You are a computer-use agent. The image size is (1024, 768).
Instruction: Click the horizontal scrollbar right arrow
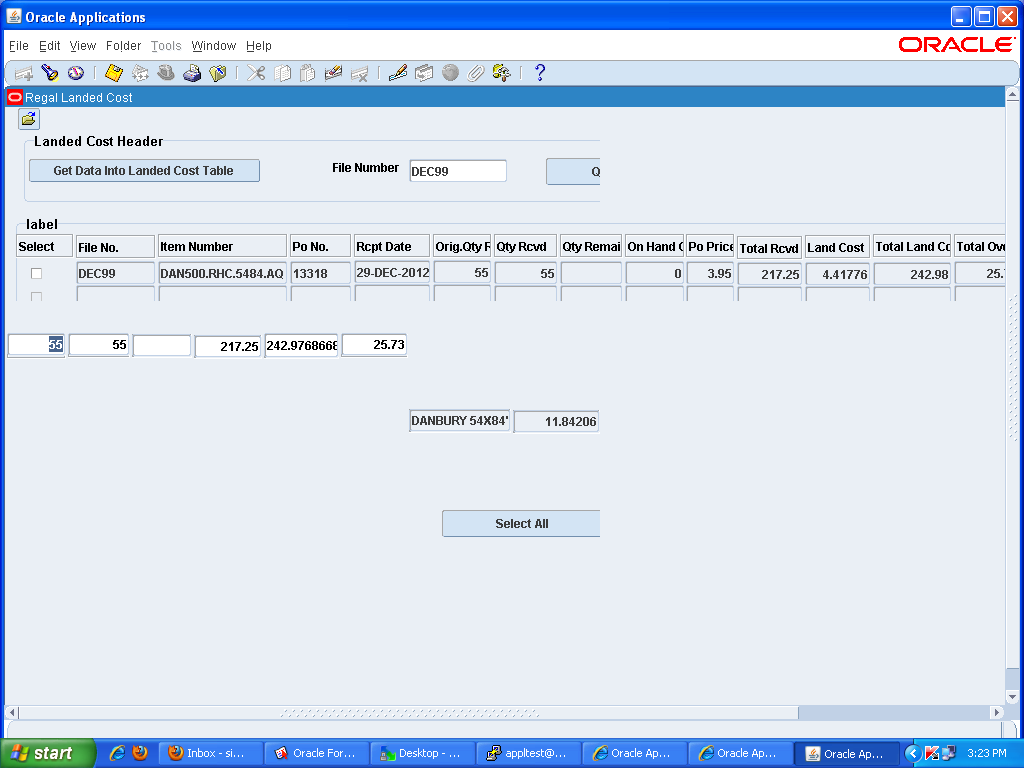coord(997,712)
